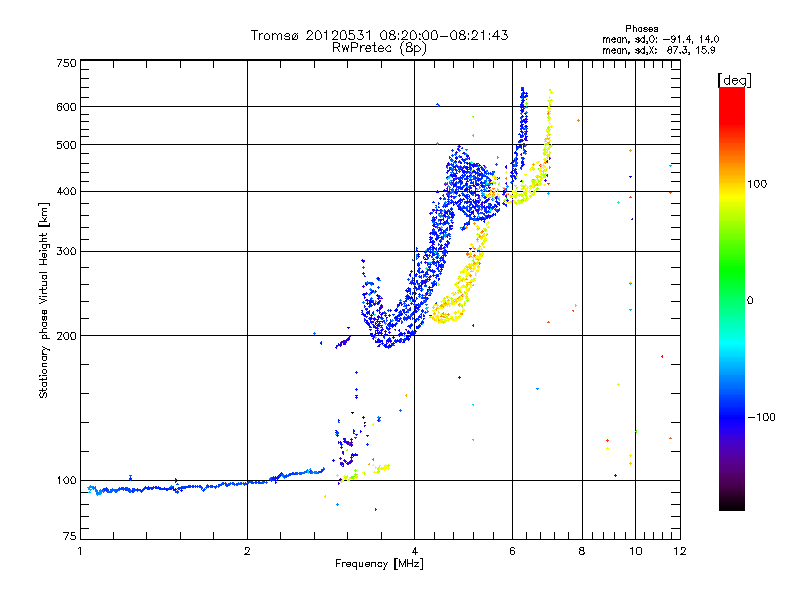800x600 pixels.
Task: Click the plot title 'Tromsø 20120531 08:20:00-08:21:43'
Action: point(380,35)
